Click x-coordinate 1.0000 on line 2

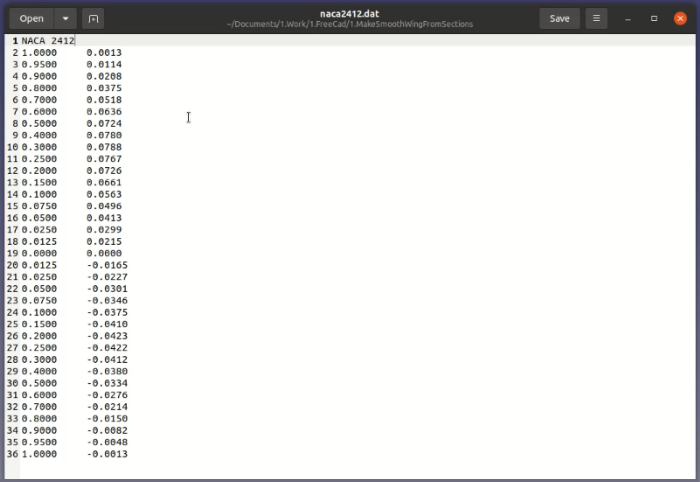point(39,53)
